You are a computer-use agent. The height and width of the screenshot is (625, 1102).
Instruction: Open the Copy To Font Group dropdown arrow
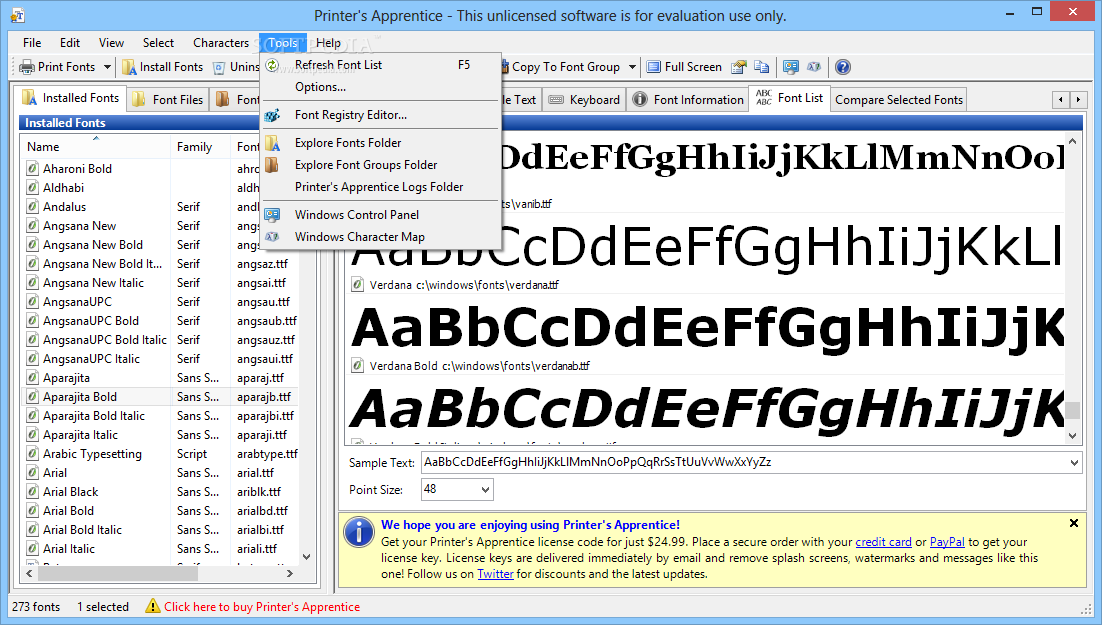pyautogui.click(x=632, y=67)
